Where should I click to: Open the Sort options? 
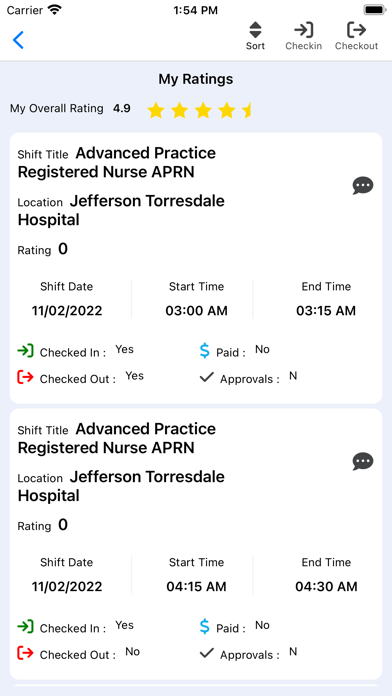[x=255, y=36]
